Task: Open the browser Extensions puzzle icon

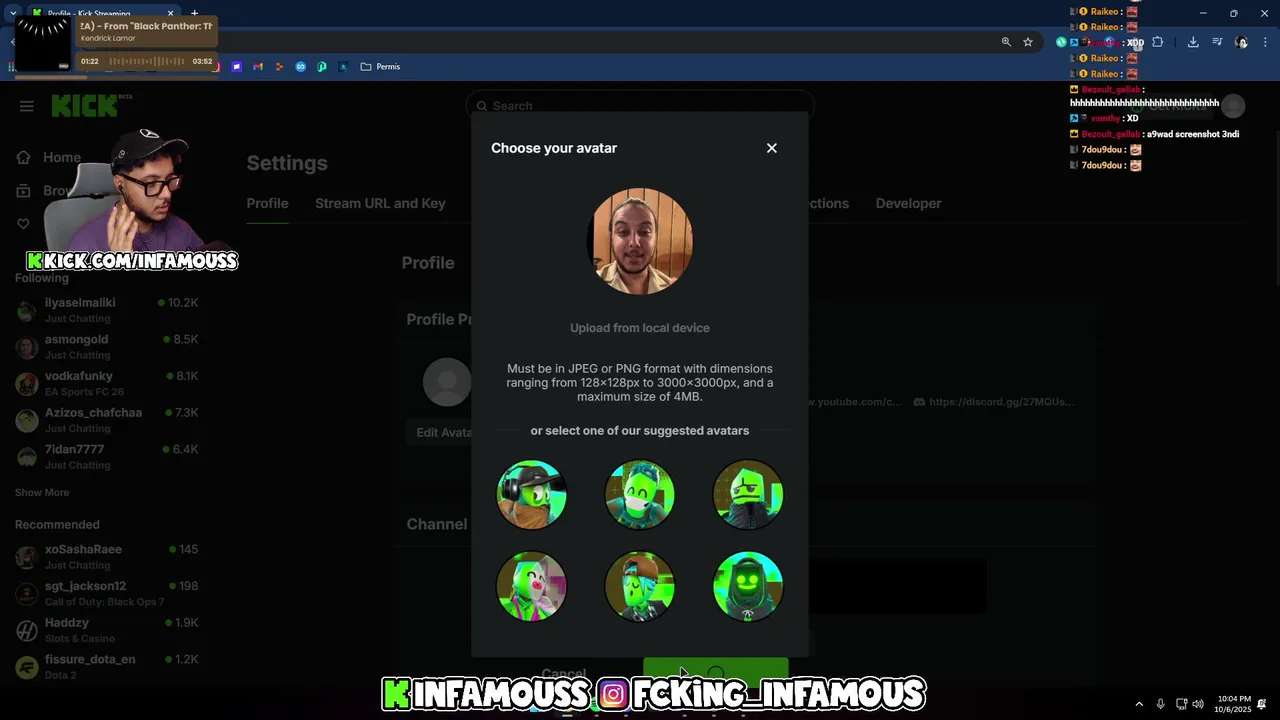Action: 1158,42
